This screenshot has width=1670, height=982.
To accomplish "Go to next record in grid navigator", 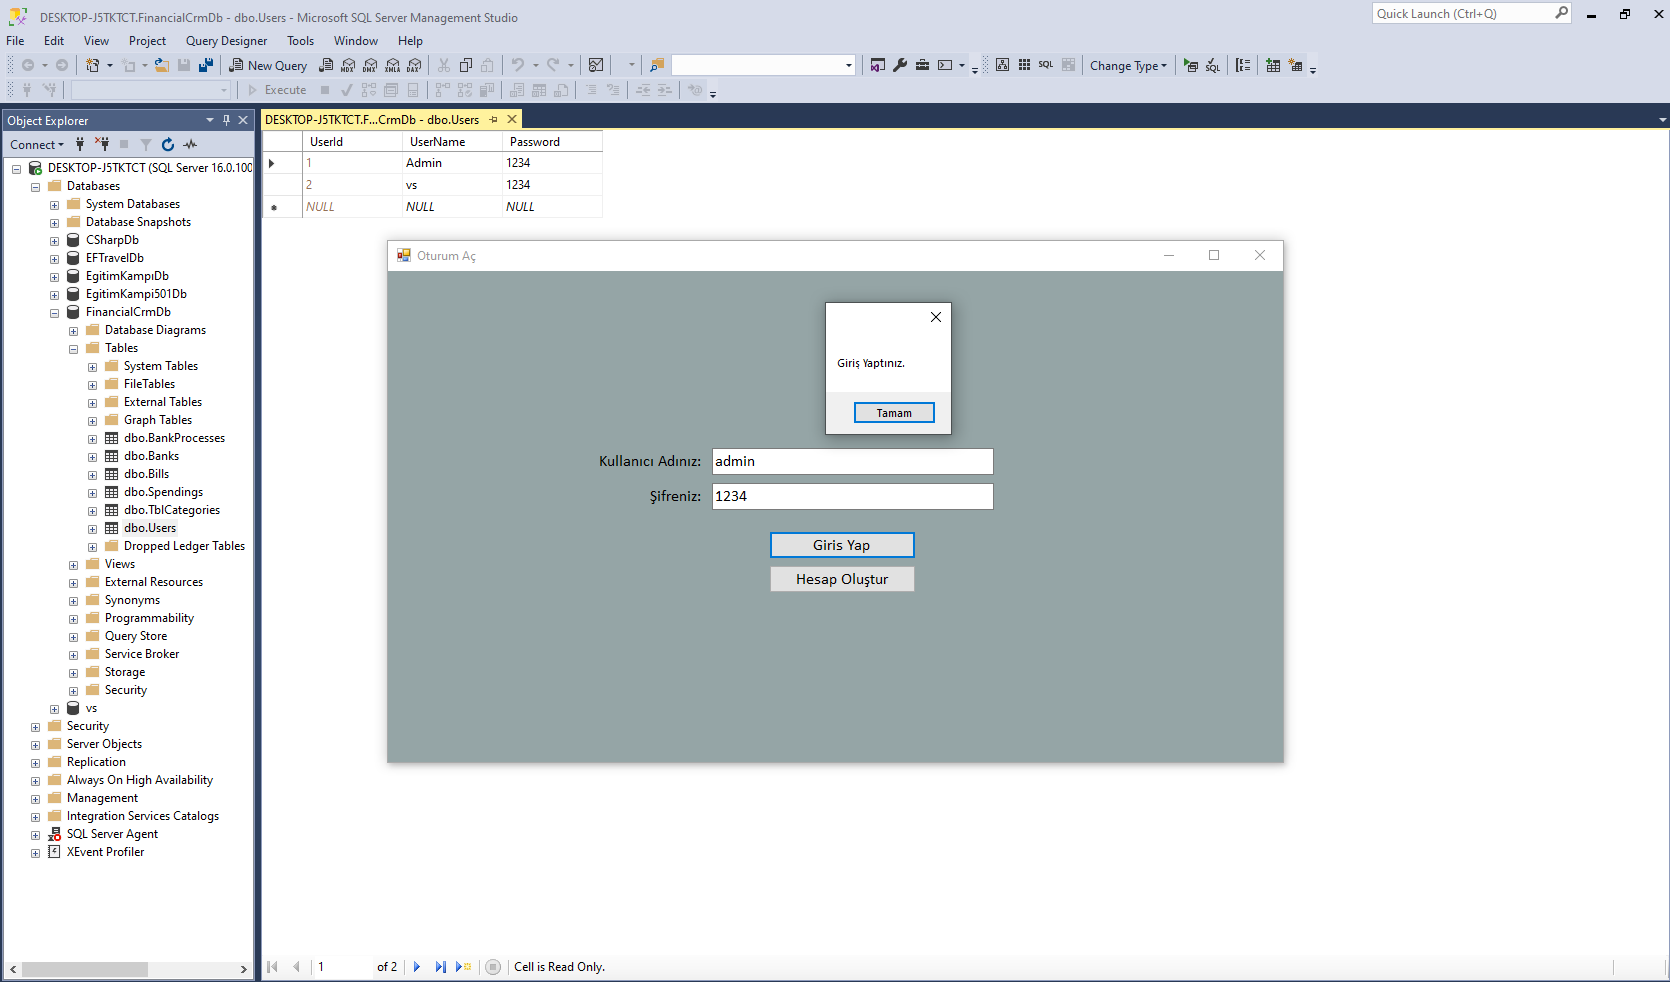I will click(x=417, y=967).
